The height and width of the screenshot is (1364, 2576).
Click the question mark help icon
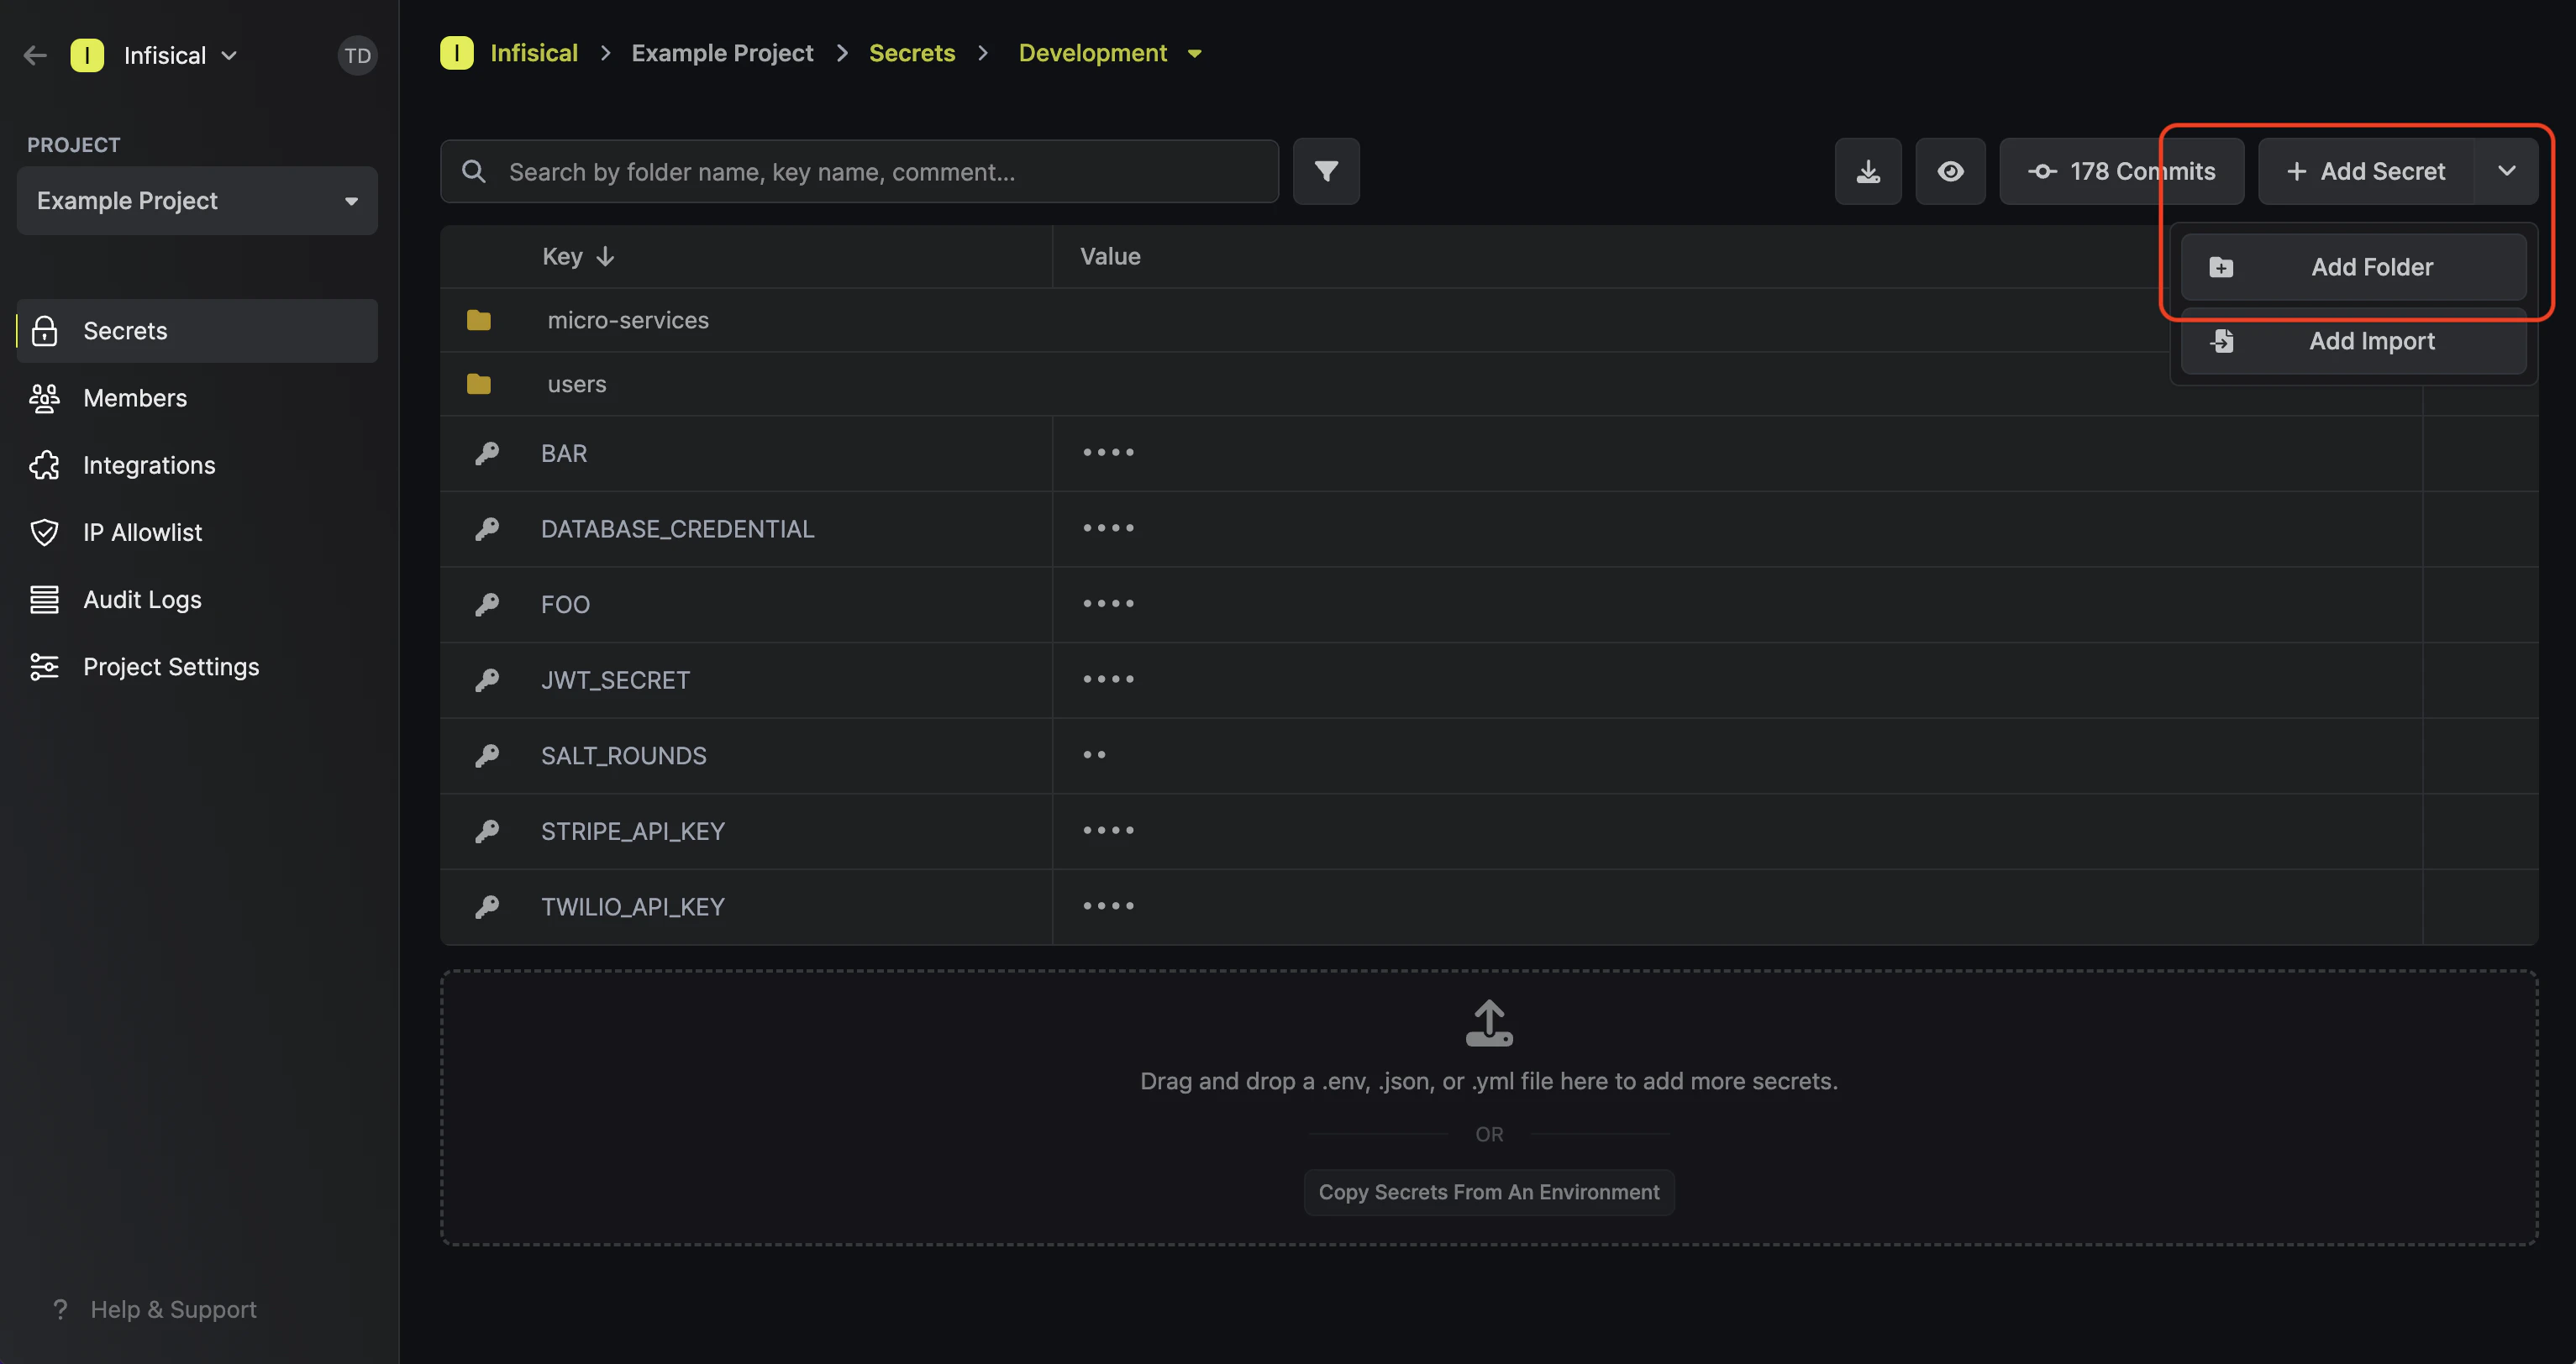(x=60, y=1309)
